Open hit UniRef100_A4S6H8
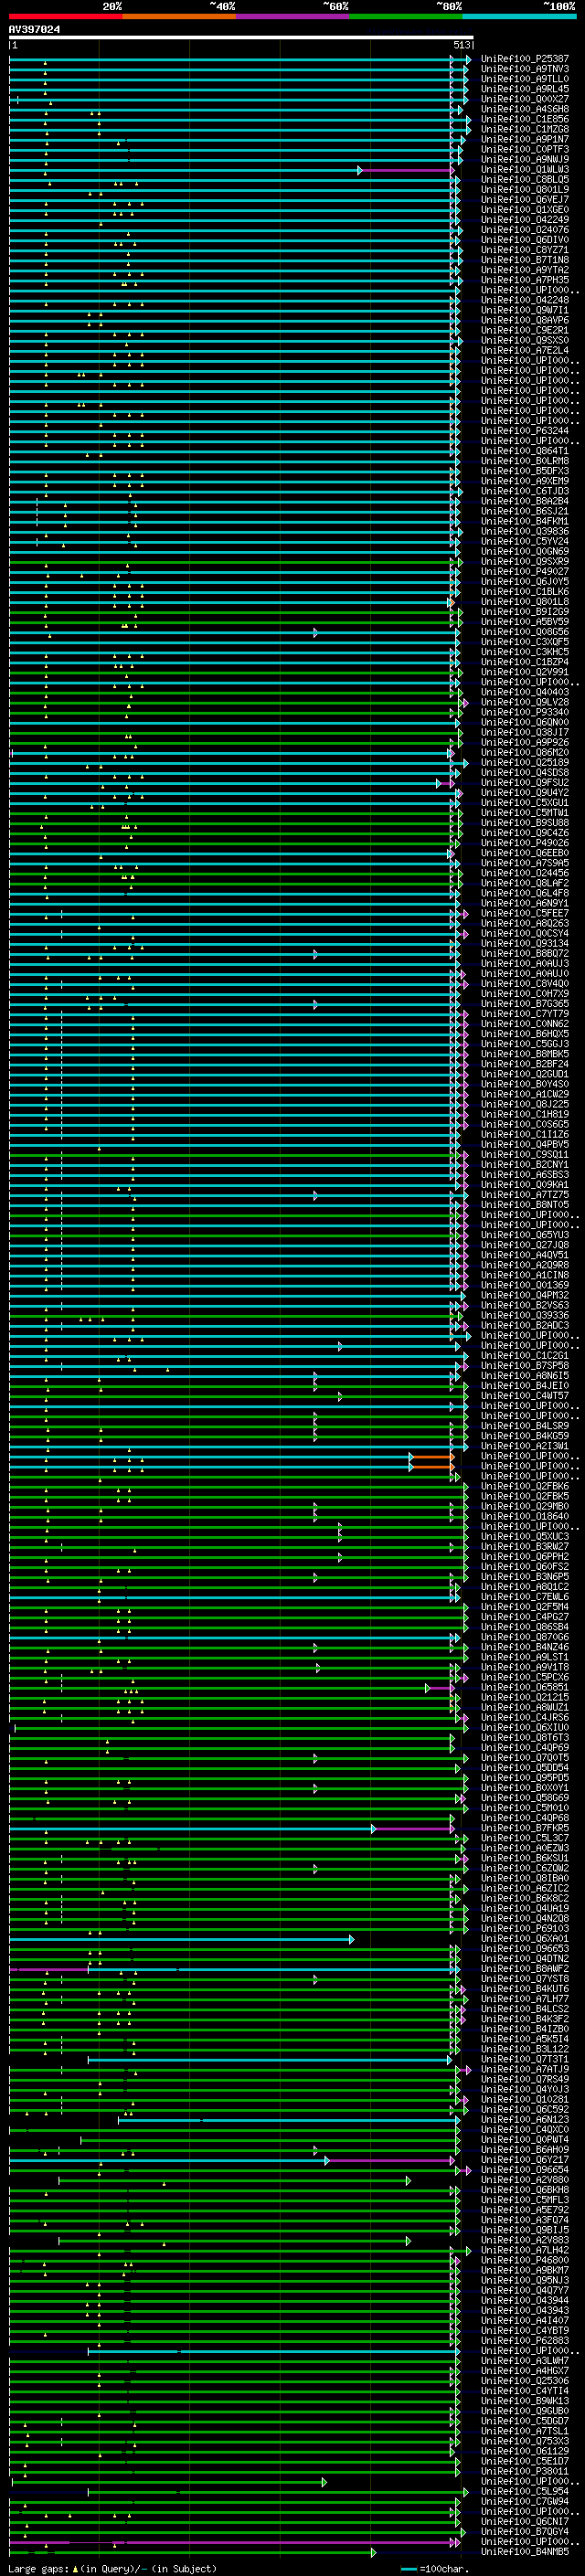 tap(525, 109)
